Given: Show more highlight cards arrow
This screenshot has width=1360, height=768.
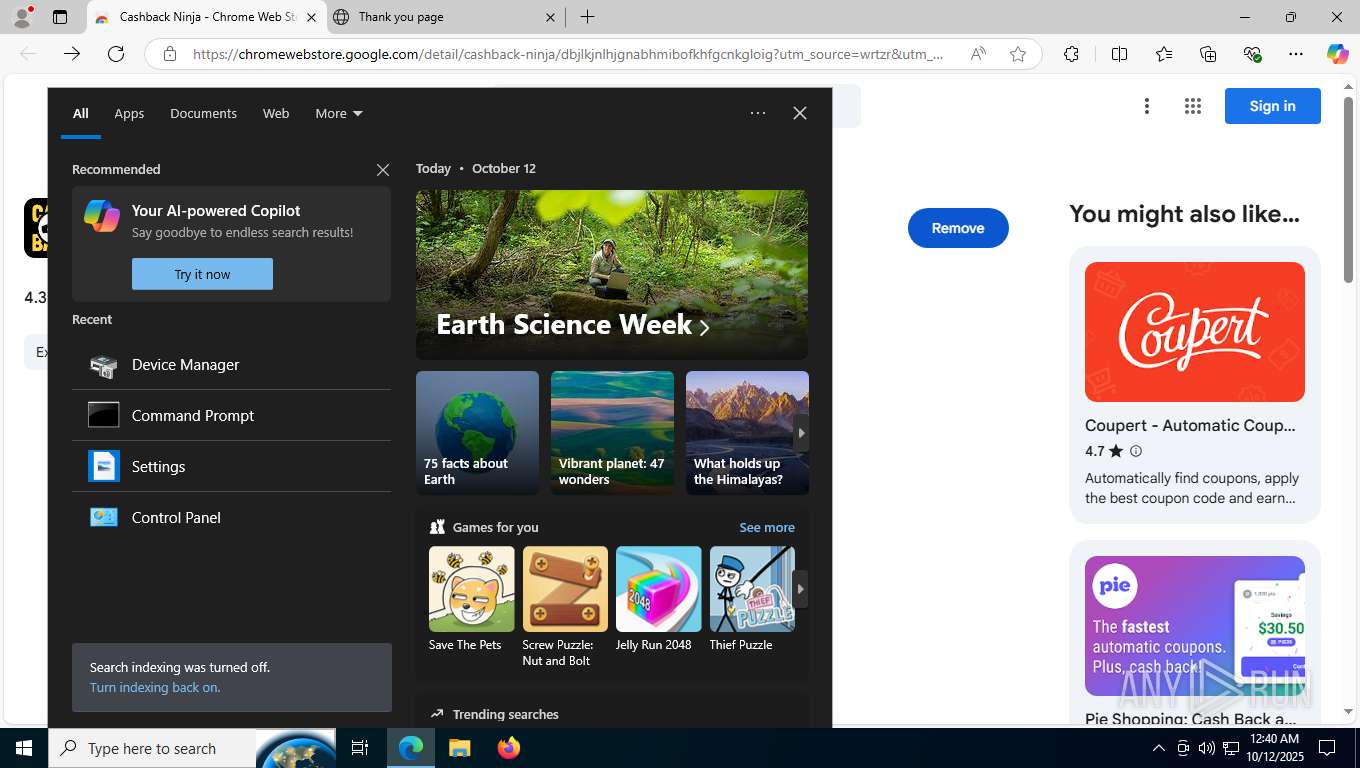Looking at the screenshot, I should click(x=801, y=433).
